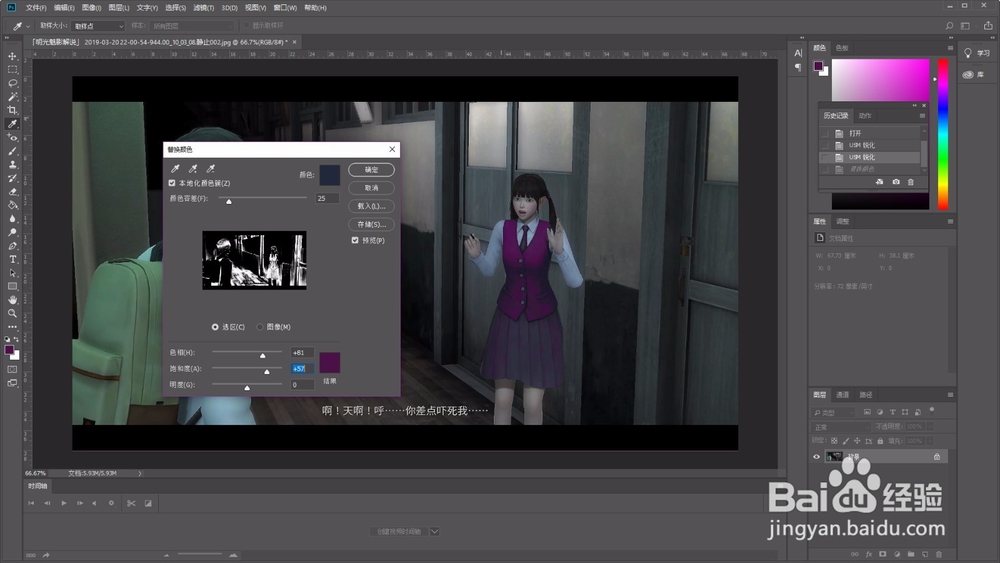1000x563 pixels.
Task: Click the add-to-sample eyedropper in dialog
Action: click(x=193, y=169)
